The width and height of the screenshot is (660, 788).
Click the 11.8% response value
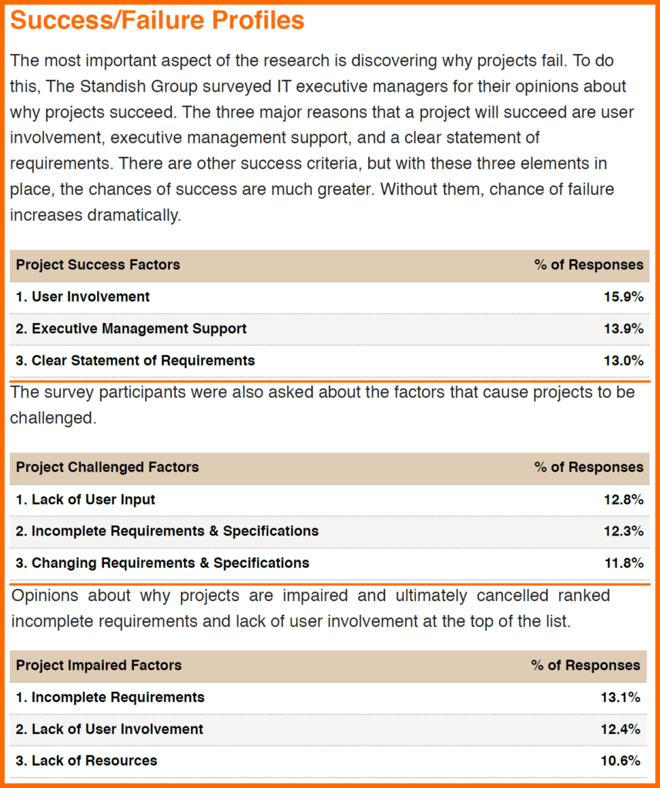click(623, 563)
